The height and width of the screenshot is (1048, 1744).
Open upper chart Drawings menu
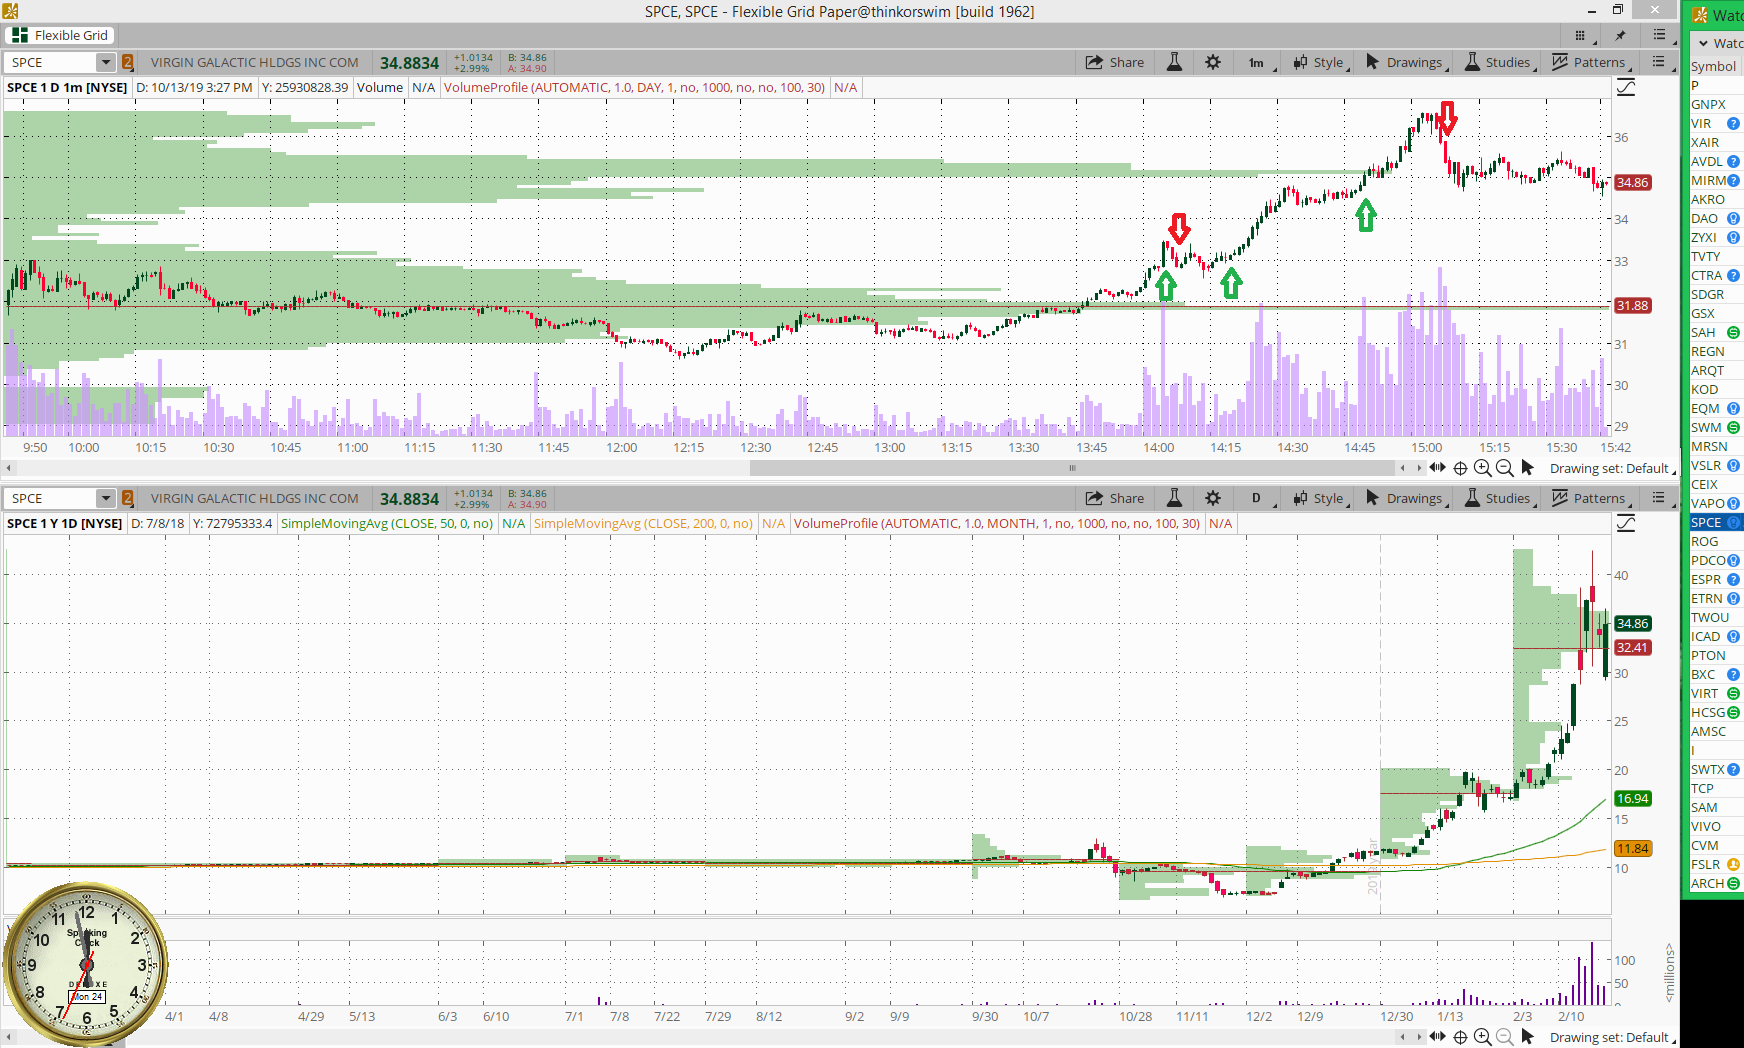(x=1405, y=62)
